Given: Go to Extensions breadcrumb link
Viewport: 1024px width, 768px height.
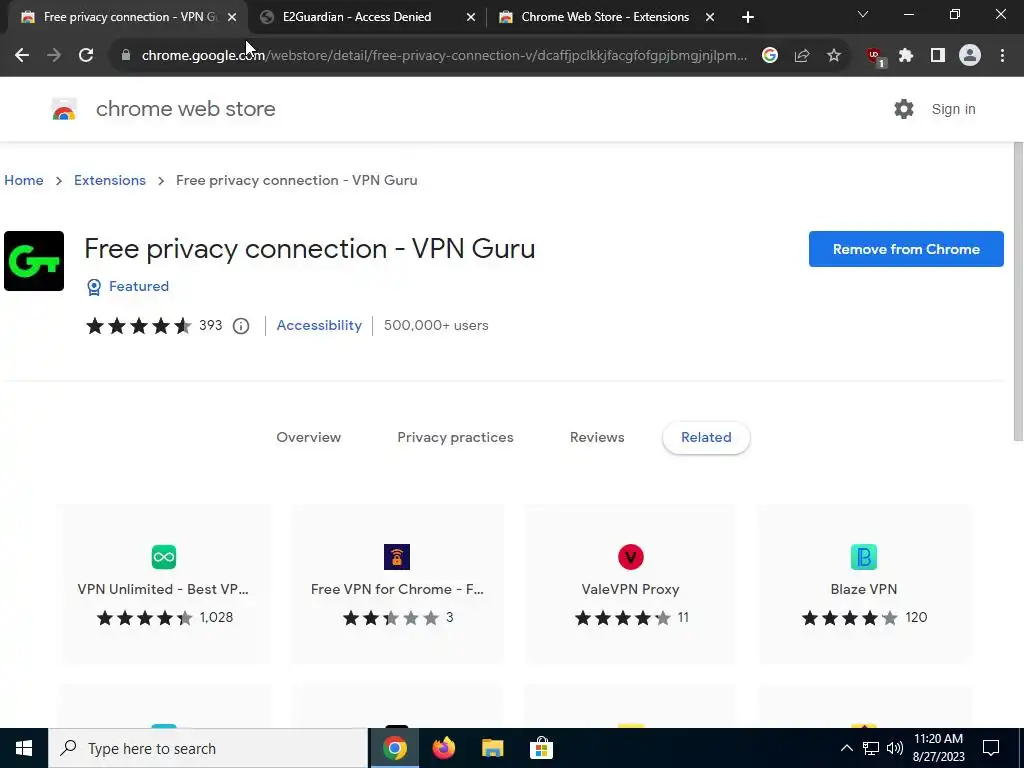Looking at the screenshot, I should 110,180.
